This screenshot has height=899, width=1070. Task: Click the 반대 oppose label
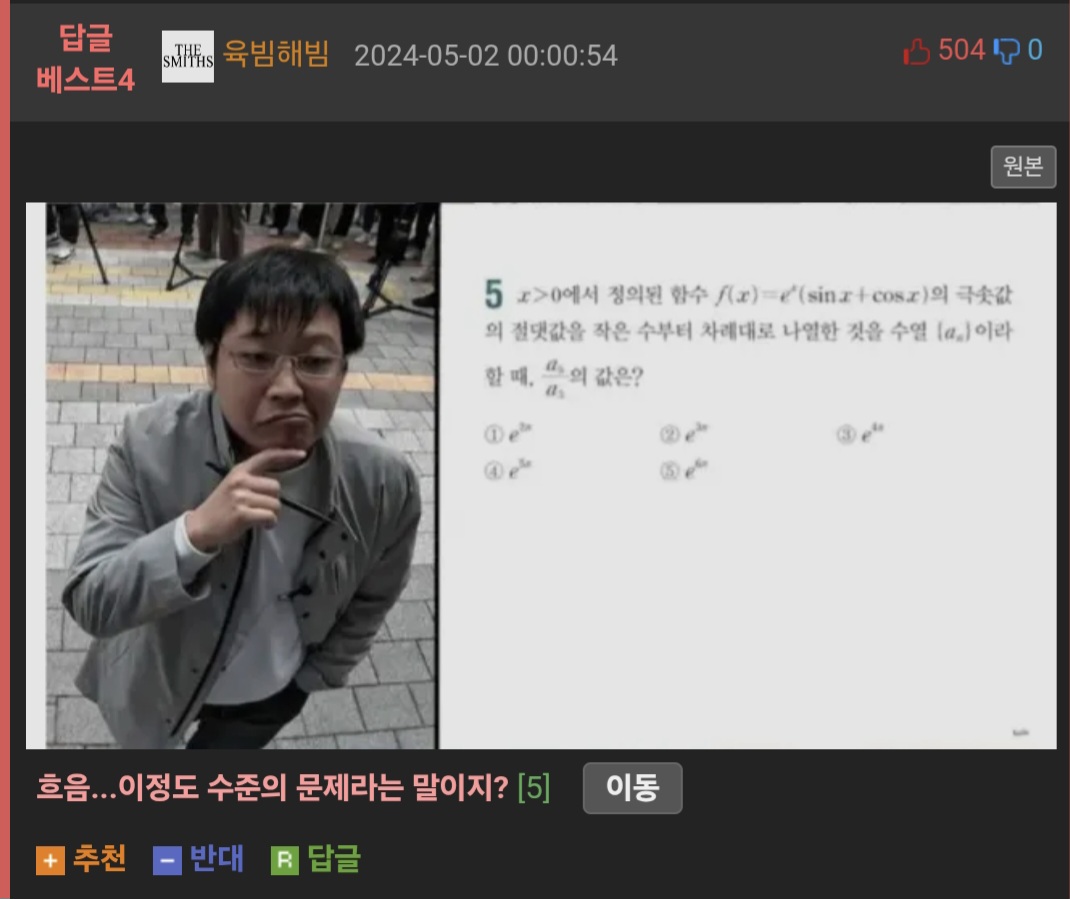[216, 859]
